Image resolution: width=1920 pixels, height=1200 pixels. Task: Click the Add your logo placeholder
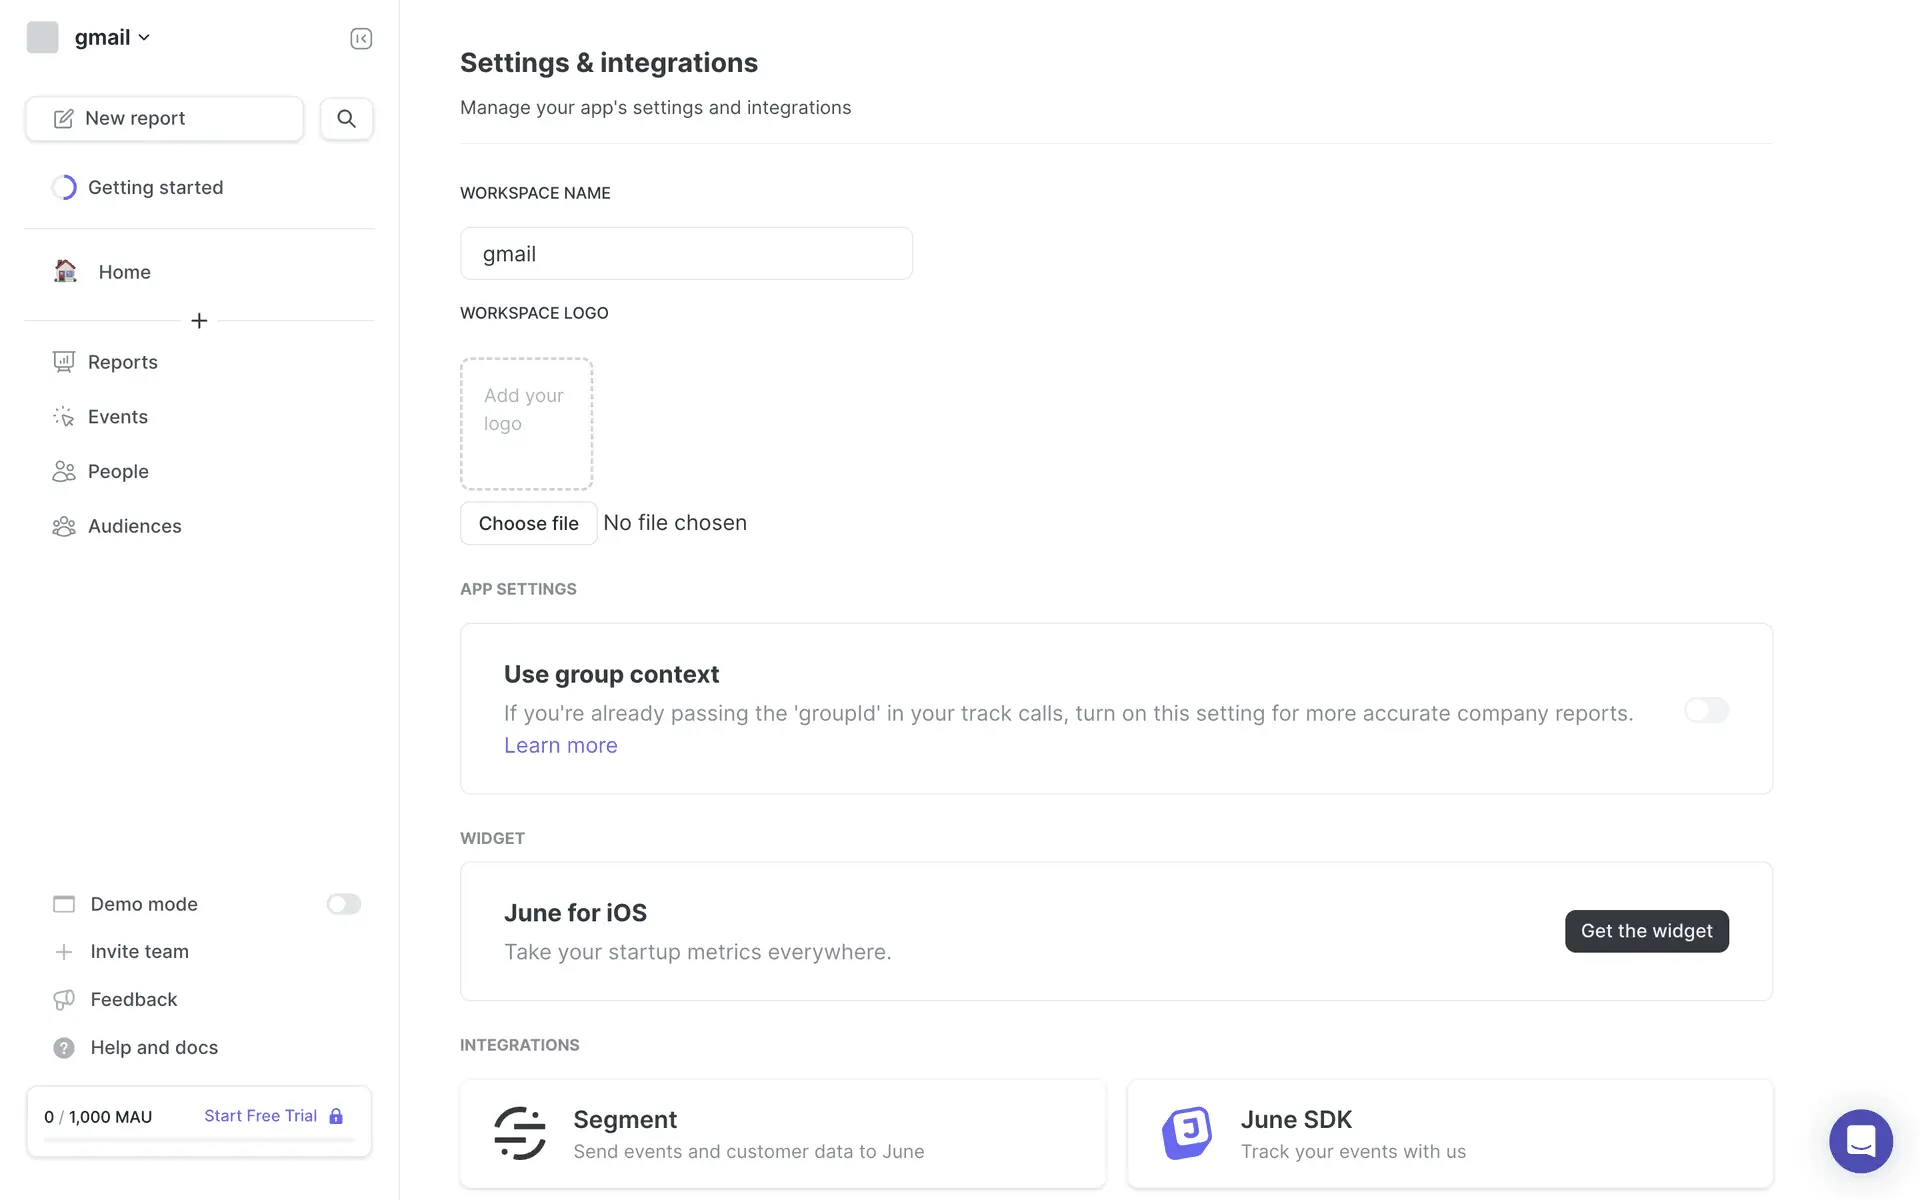[x=526, y=423]
